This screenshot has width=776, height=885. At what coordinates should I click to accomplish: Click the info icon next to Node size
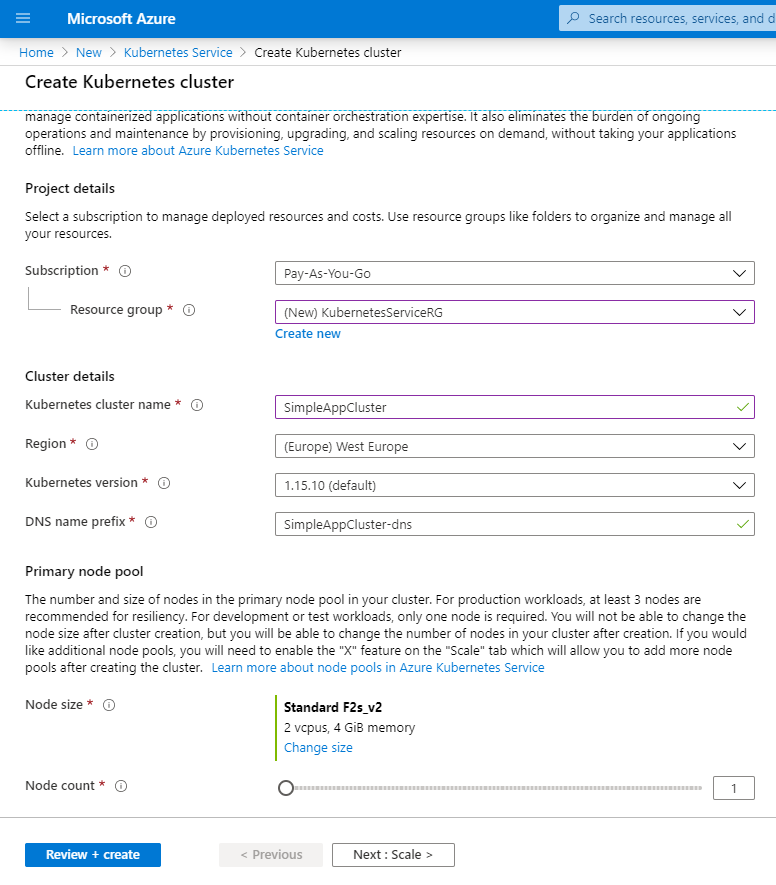click(108, 704)
